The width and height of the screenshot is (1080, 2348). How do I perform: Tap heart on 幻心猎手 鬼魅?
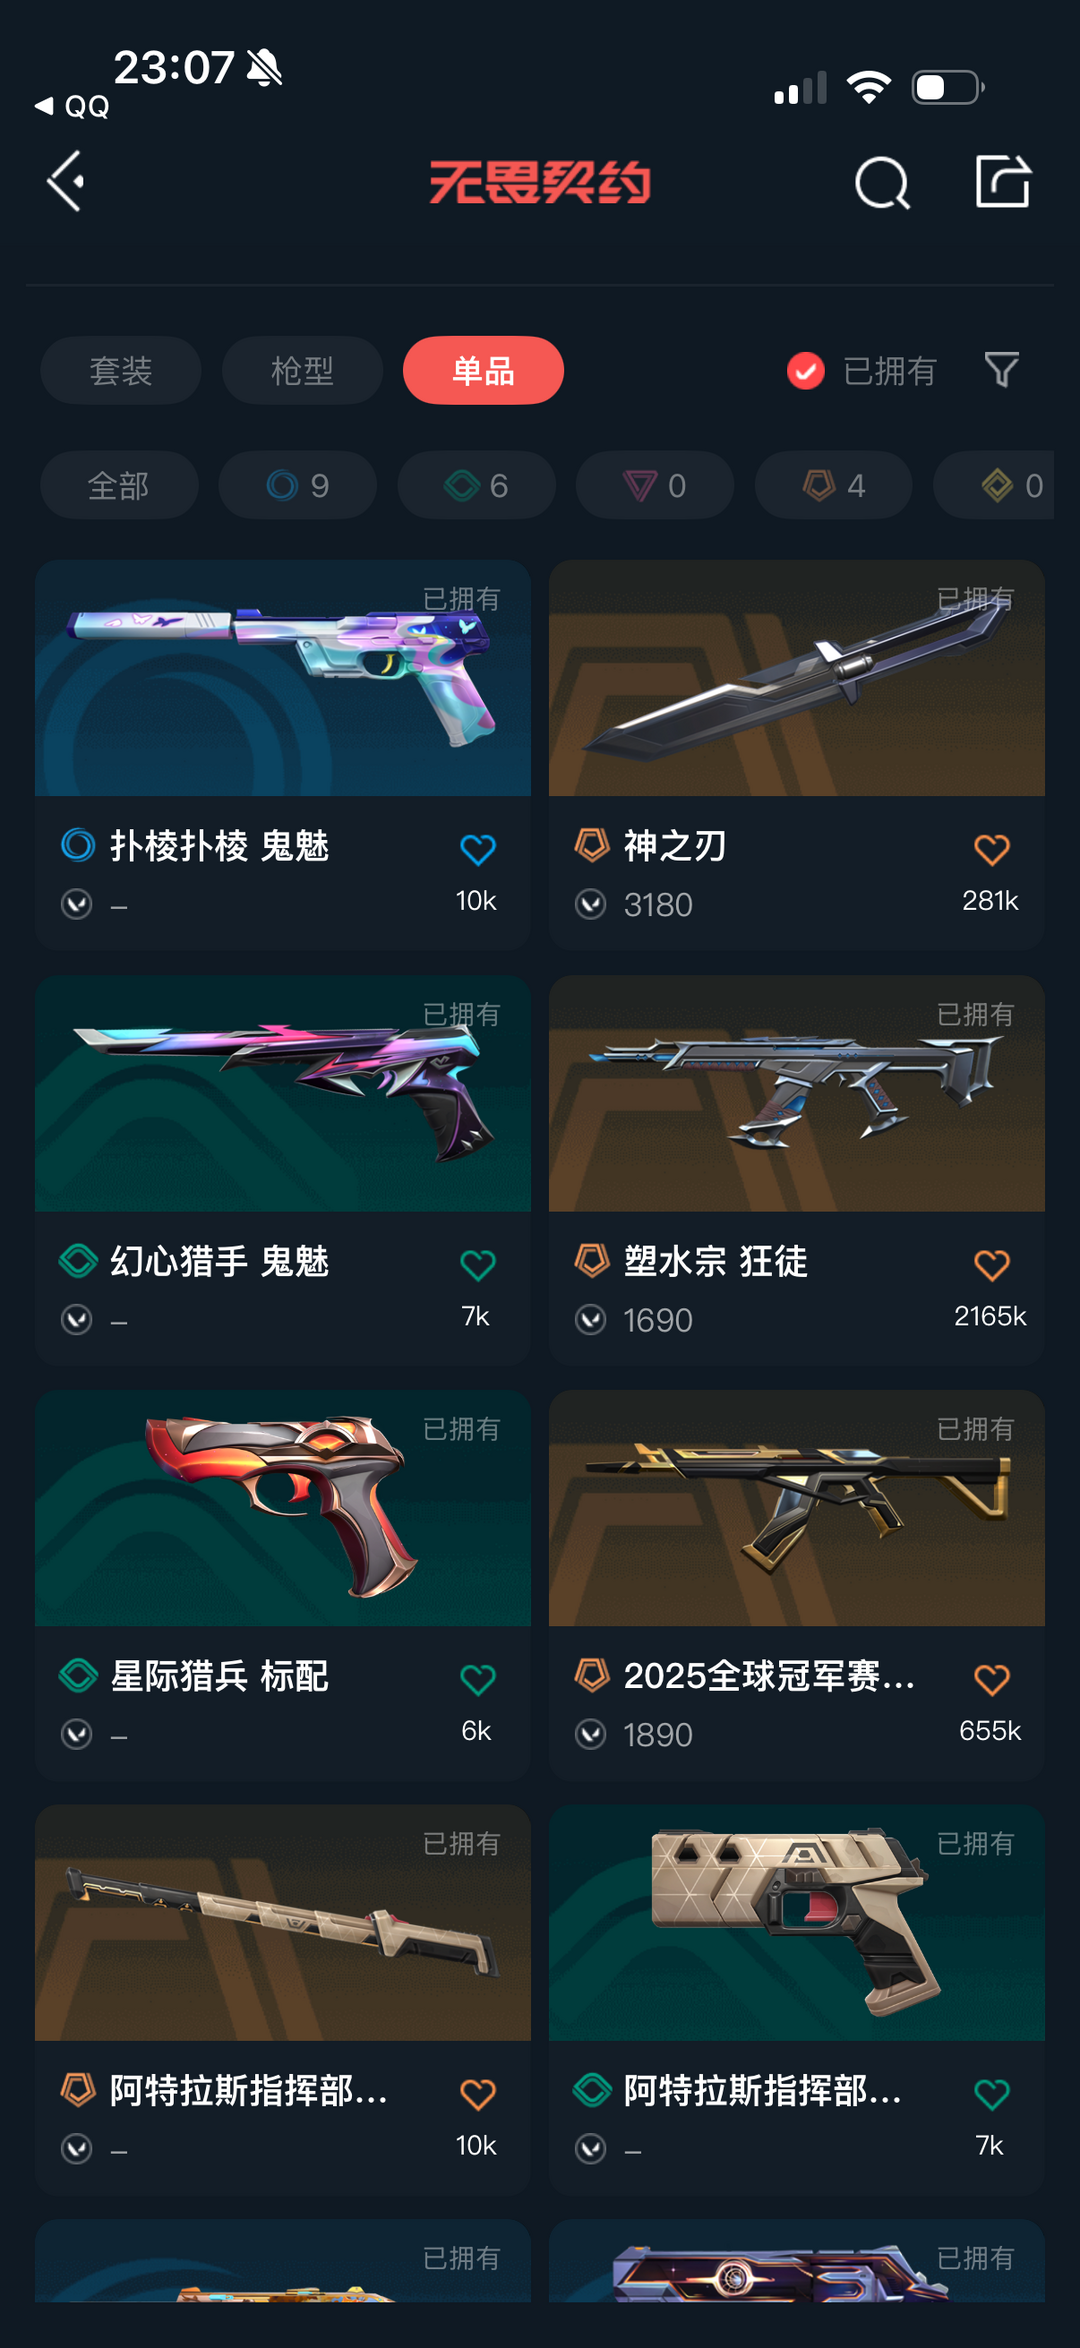[x=478, y=1265]
